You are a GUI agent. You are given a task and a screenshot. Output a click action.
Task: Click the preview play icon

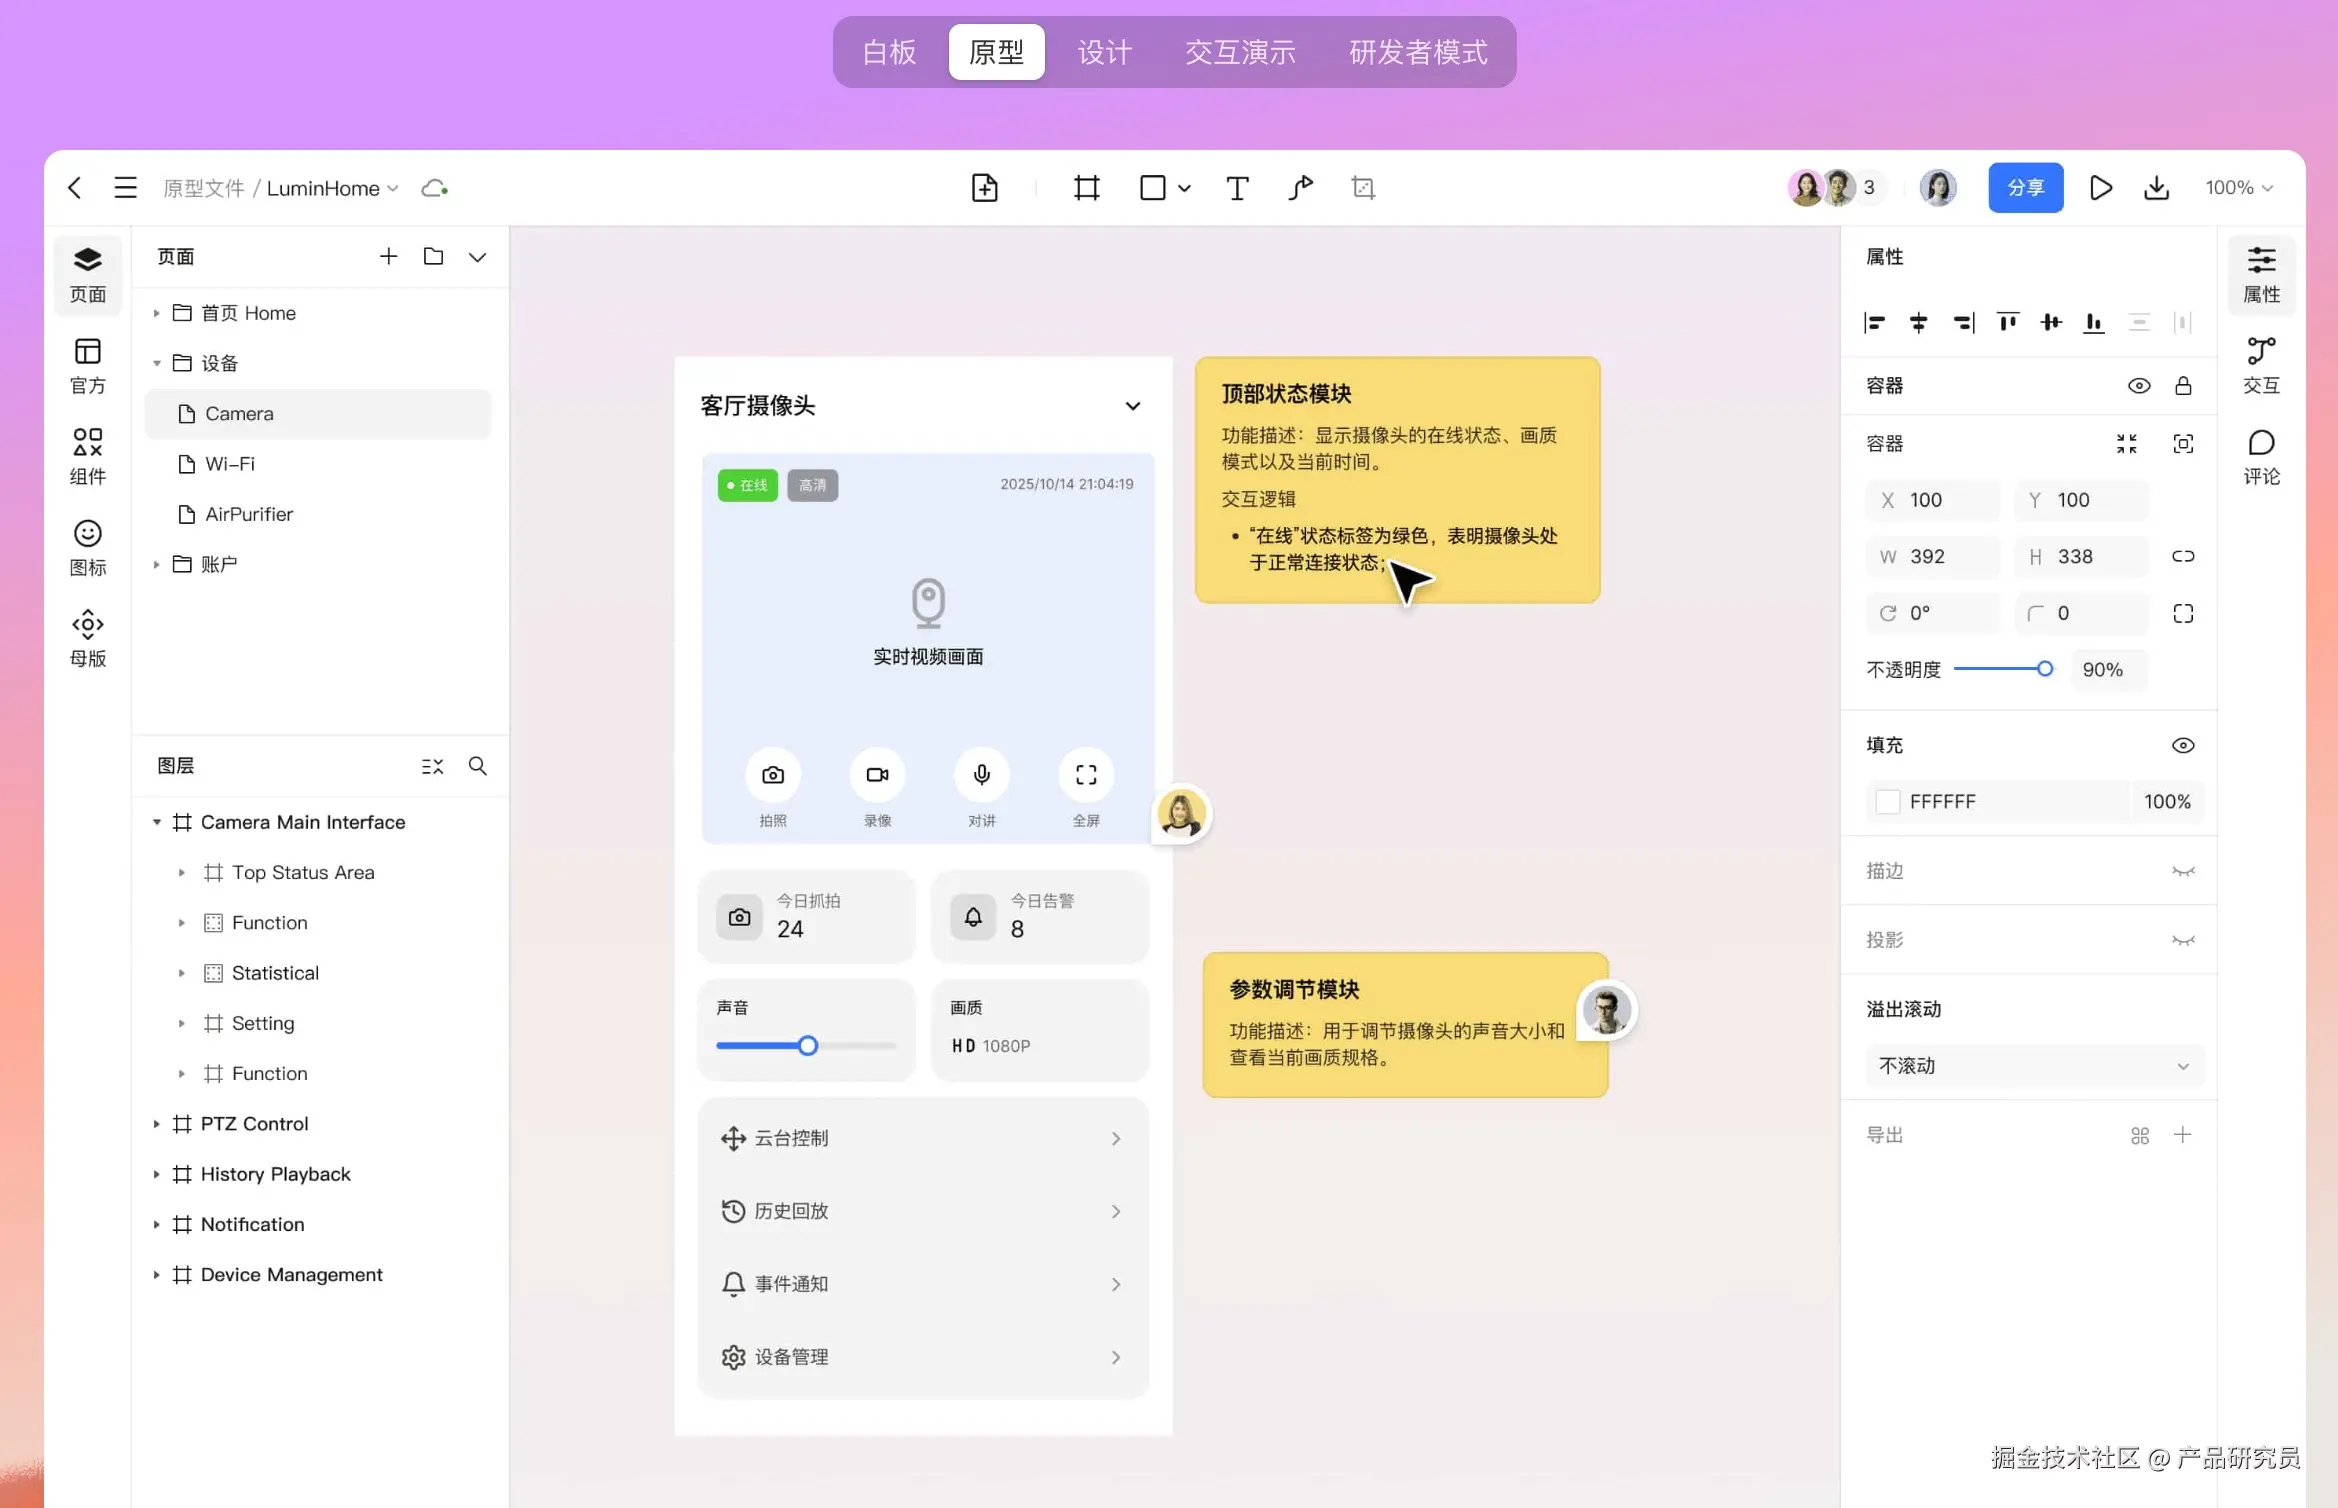(2100, 188)
